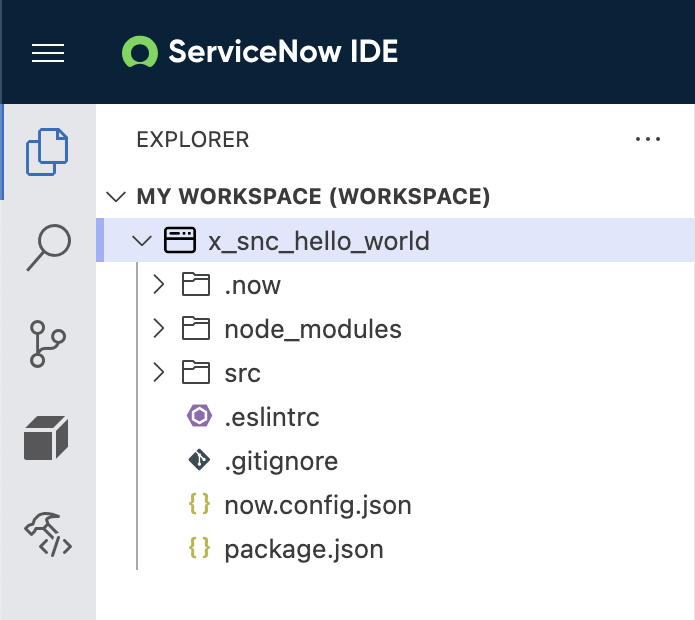The image size is (695, 620).
Task: Click the node_modules folder icon
Action: coord(196,328)
